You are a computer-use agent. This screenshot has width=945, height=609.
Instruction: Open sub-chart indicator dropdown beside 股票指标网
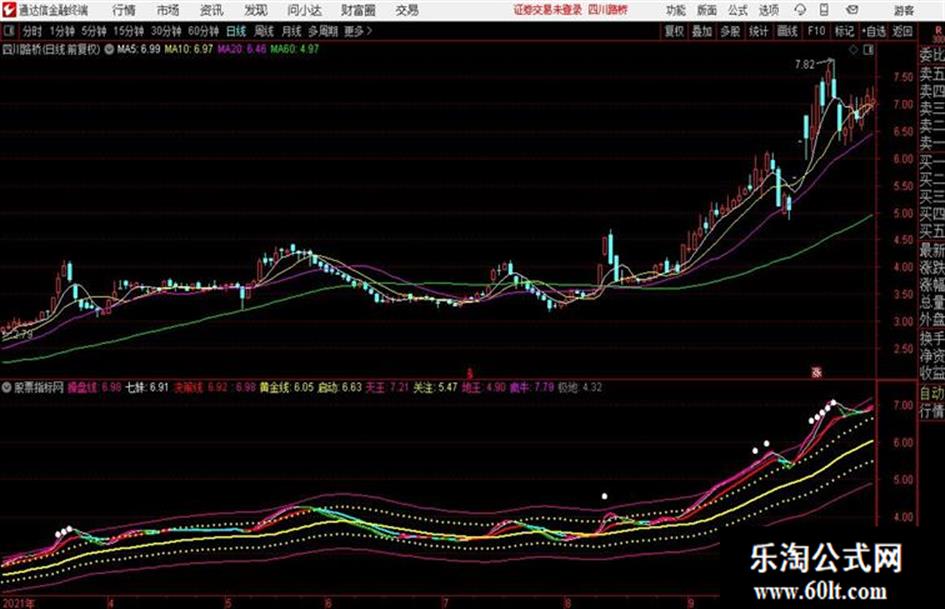(x=7, y=387)
